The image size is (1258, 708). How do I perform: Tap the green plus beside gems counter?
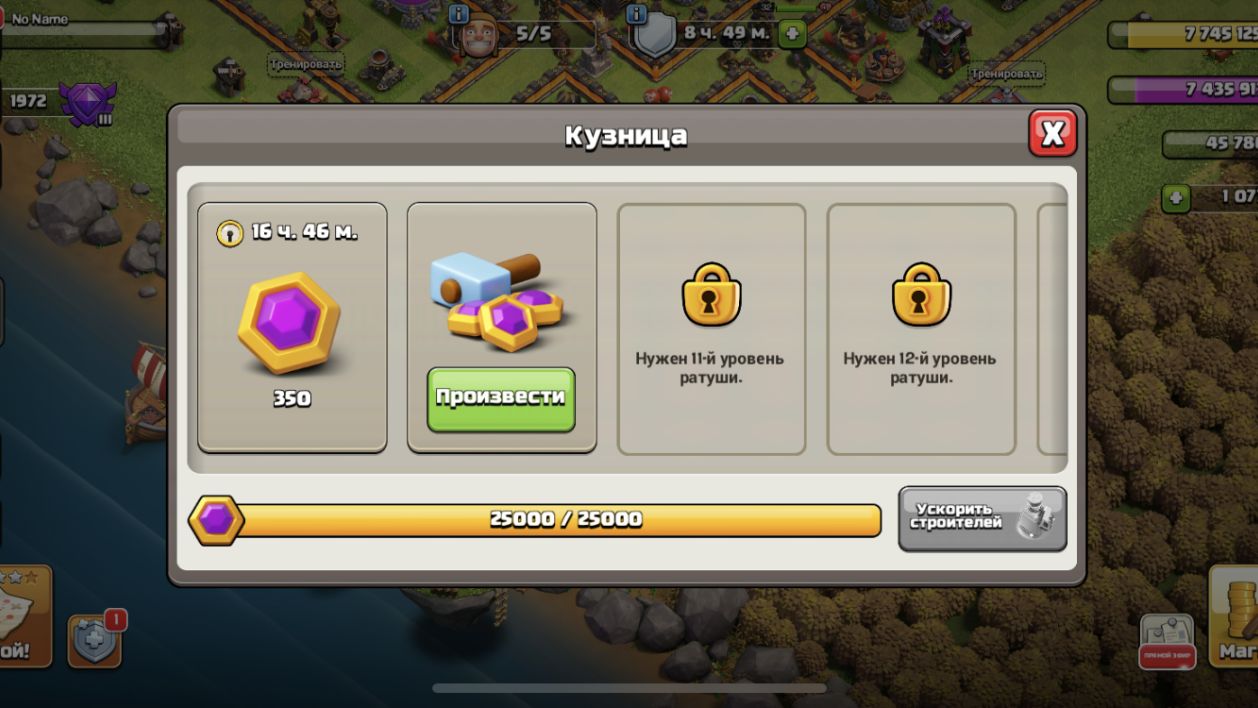1176,198
